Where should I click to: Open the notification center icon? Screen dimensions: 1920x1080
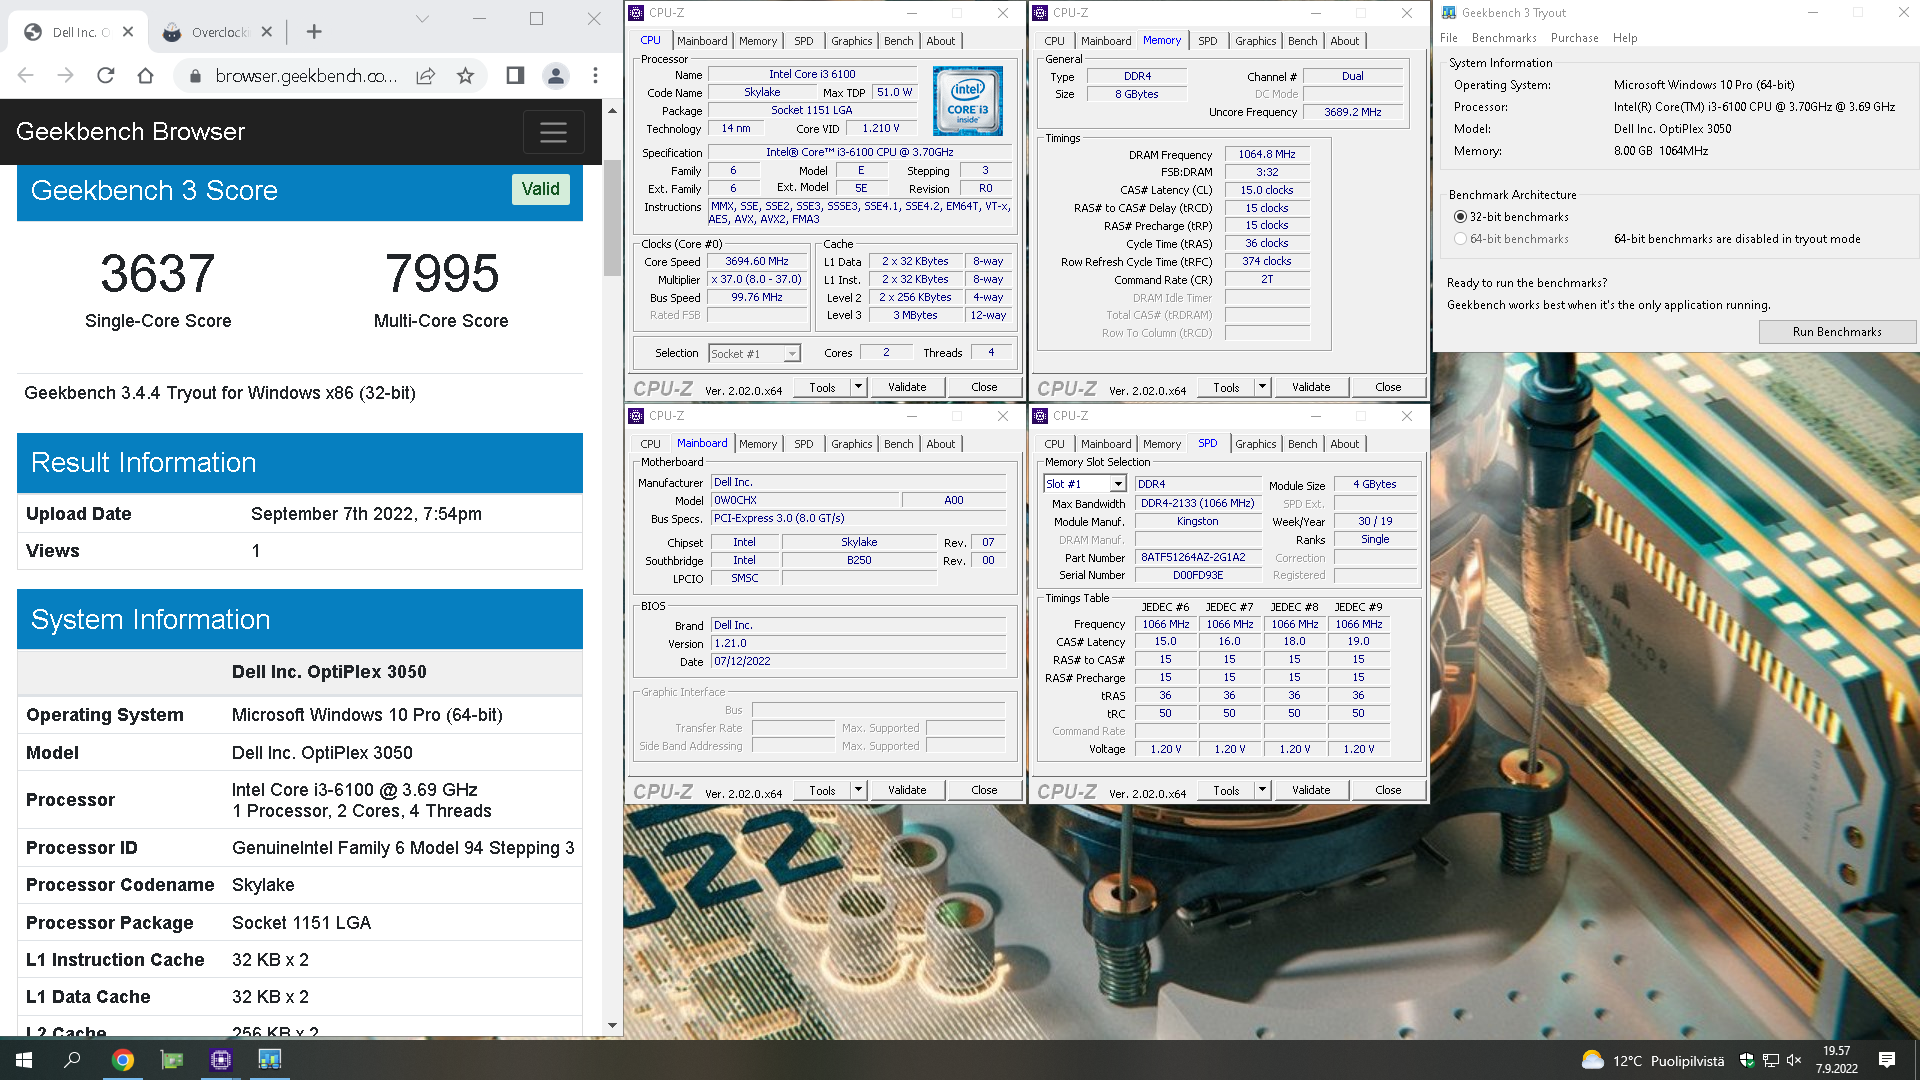1887,1060
